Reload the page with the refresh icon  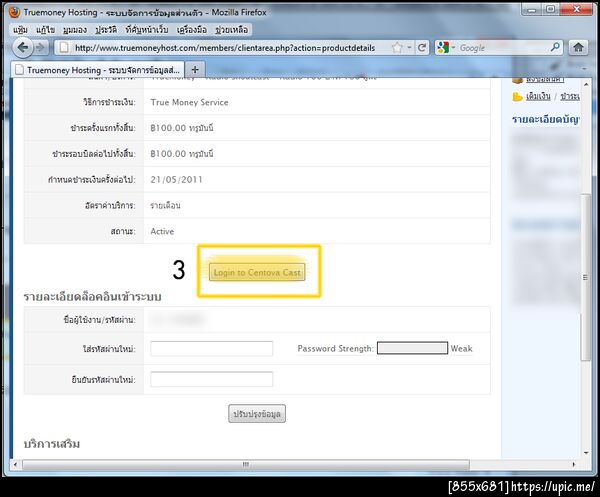(x=422, y=48)
